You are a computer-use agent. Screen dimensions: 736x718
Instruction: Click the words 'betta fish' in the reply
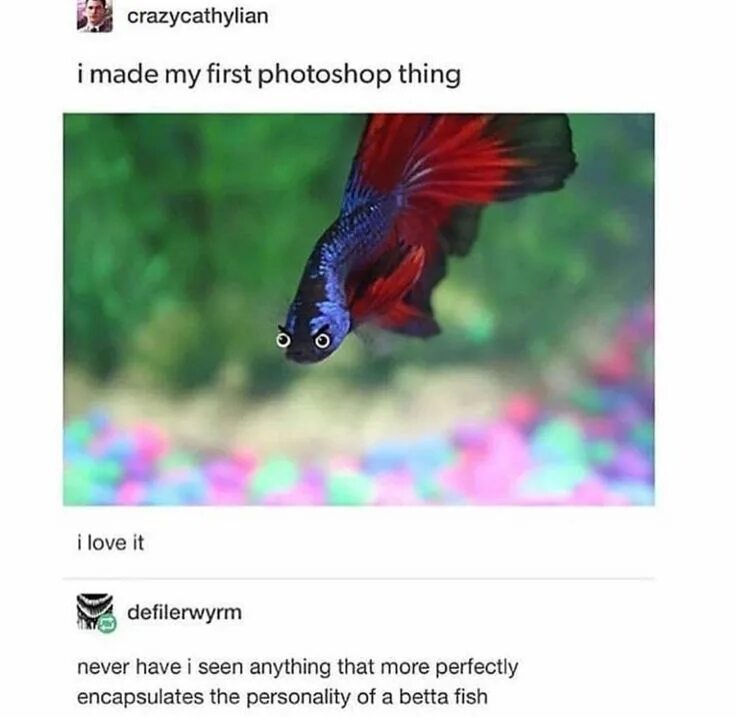point(444,696)
